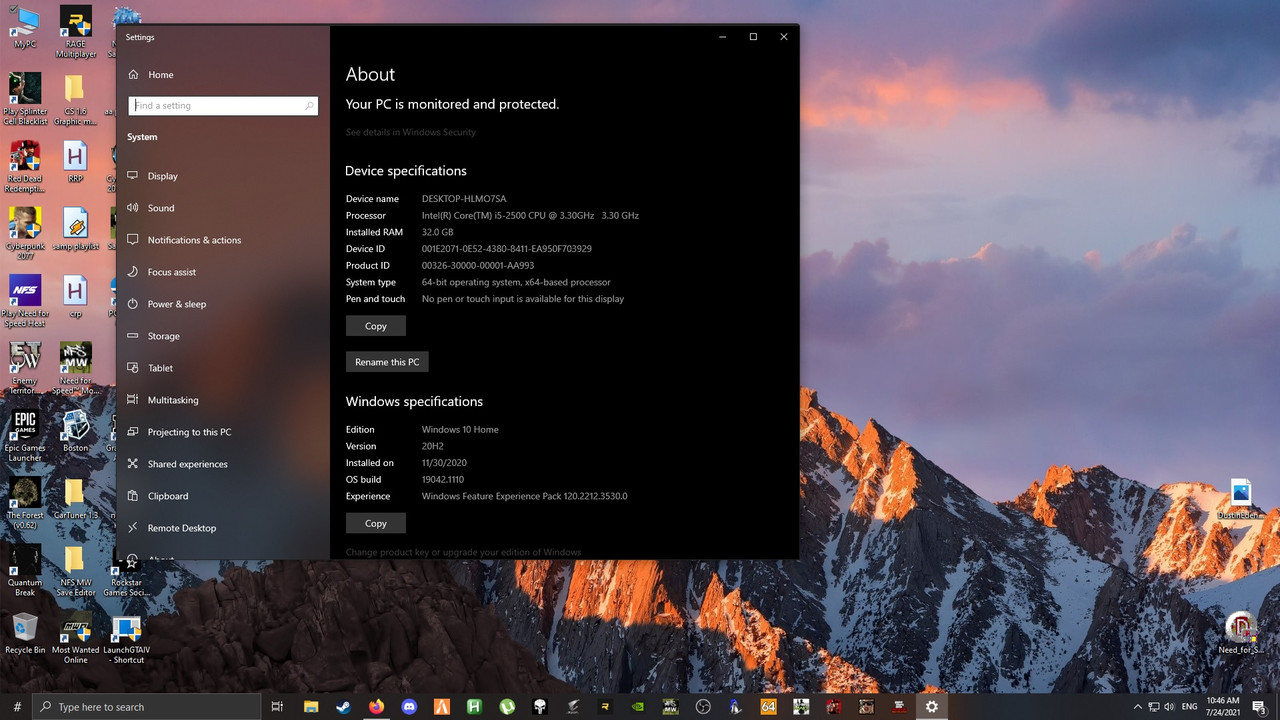This screenshot has width=1280, height=720.
Task: Click the taskbar Type here to search box
Action: tap(145, 707)
